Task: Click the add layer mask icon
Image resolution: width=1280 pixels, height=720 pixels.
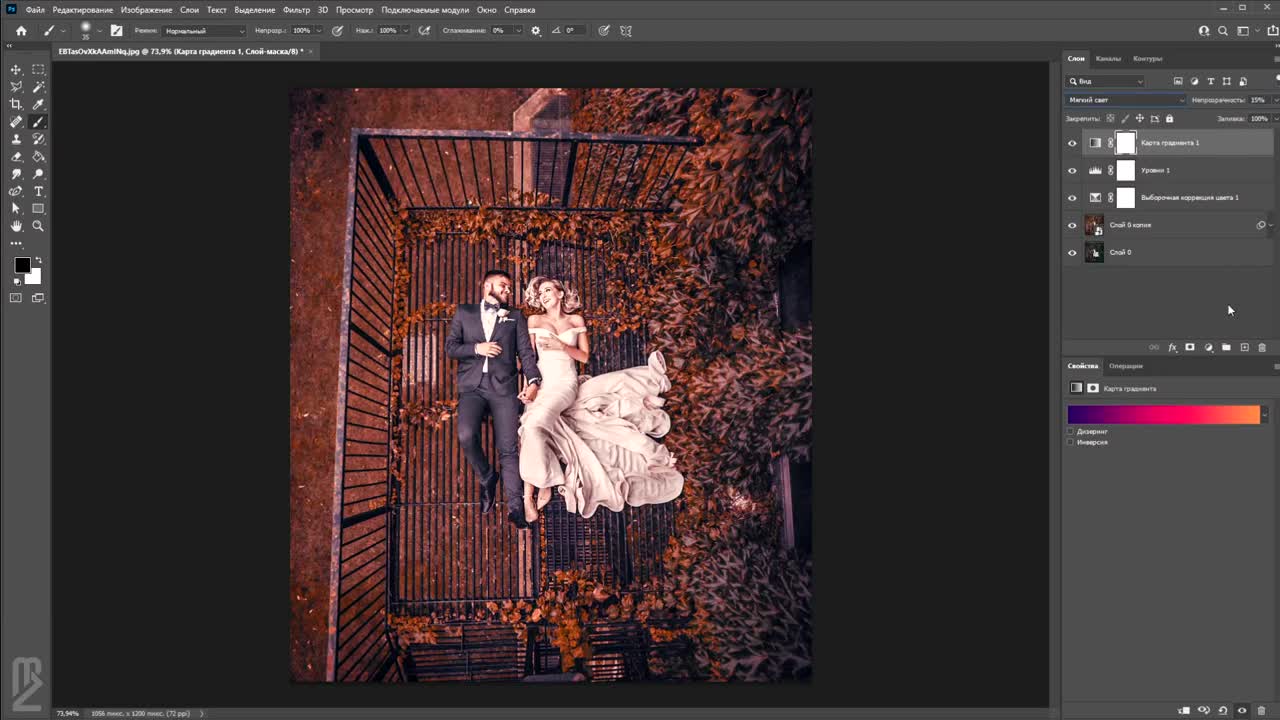Action: point(1190,347)
